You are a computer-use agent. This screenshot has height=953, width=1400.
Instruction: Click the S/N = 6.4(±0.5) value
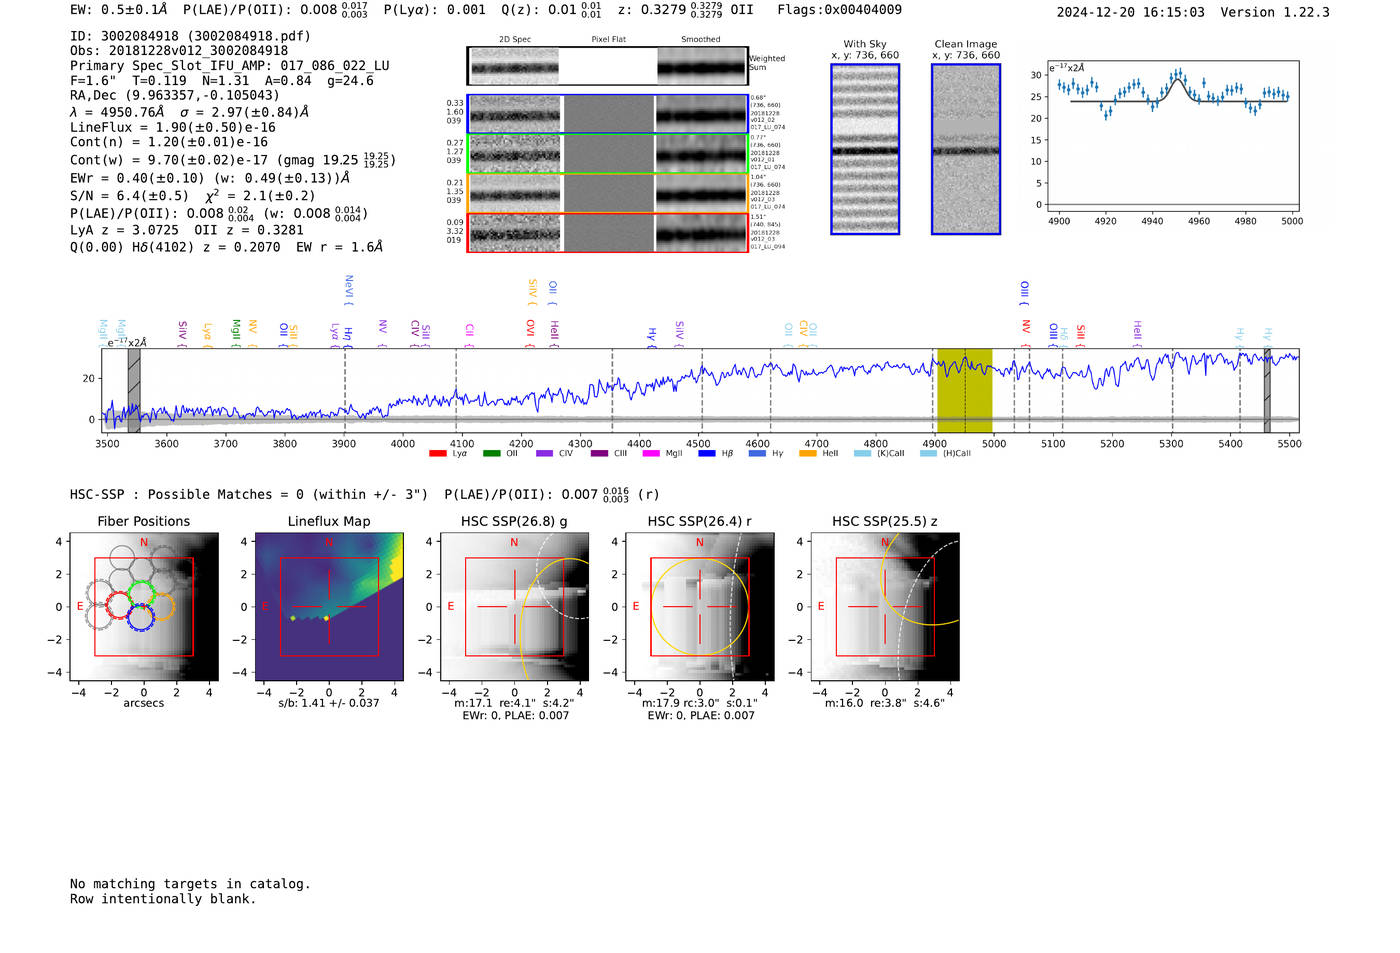tap(129, 196)
